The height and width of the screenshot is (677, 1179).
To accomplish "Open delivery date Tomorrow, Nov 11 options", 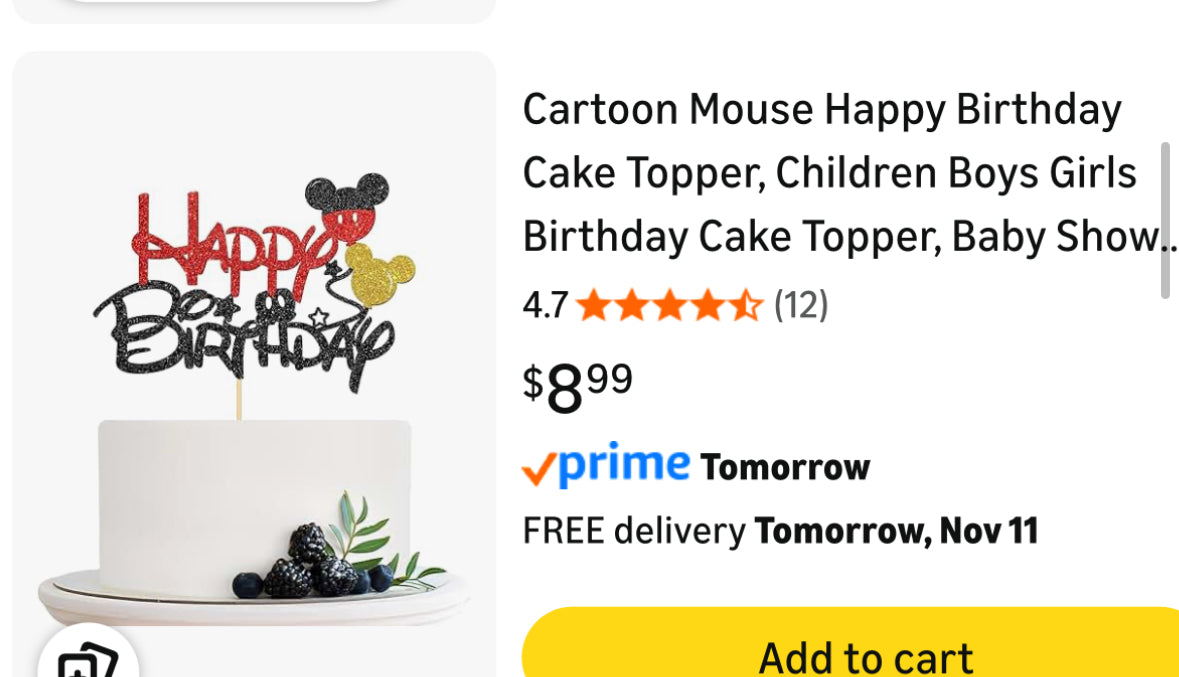I will 896,530.
